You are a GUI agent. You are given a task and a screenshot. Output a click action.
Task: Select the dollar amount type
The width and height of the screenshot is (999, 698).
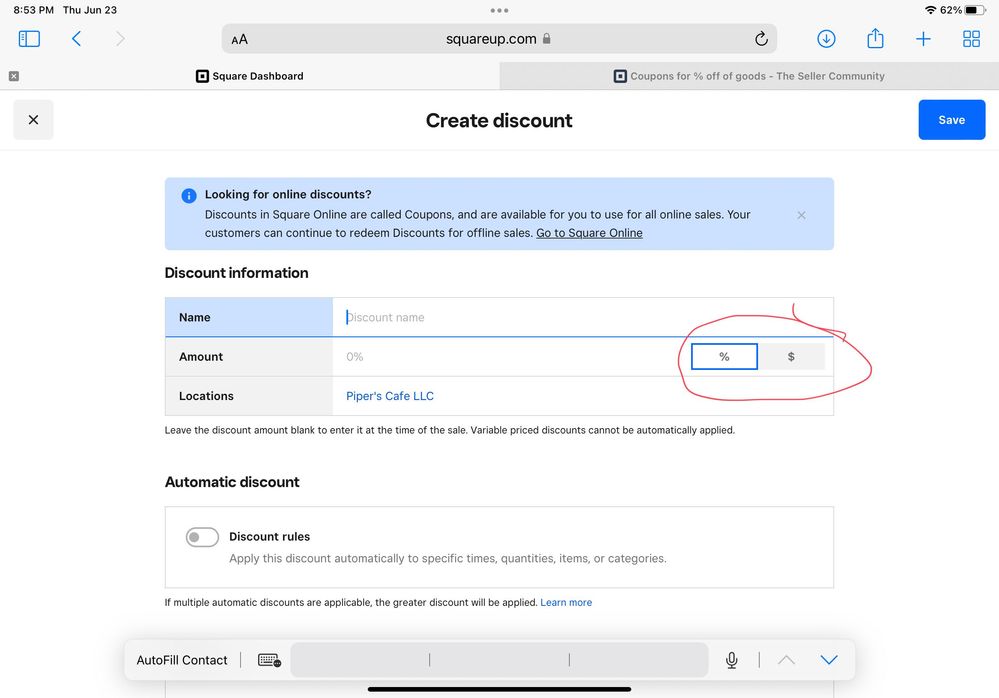point(791,357)
